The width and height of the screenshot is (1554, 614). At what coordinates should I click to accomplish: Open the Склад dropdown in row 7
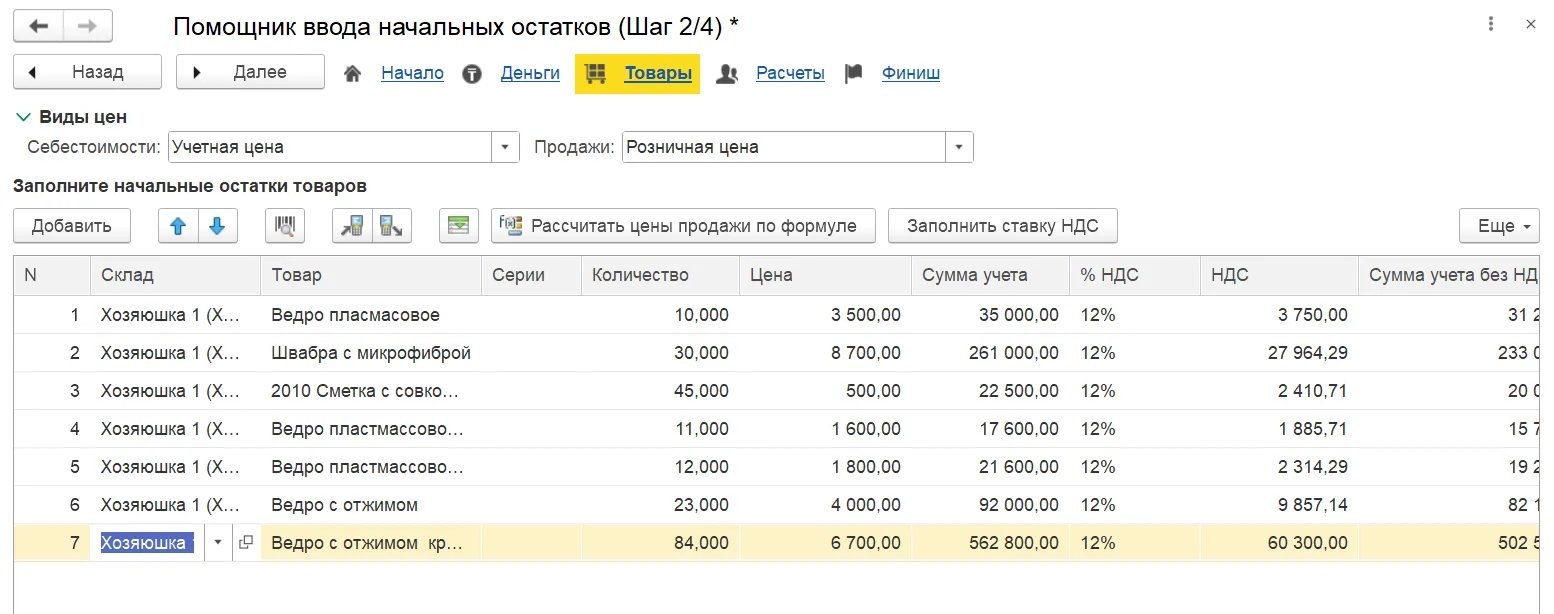click(220, 543)
